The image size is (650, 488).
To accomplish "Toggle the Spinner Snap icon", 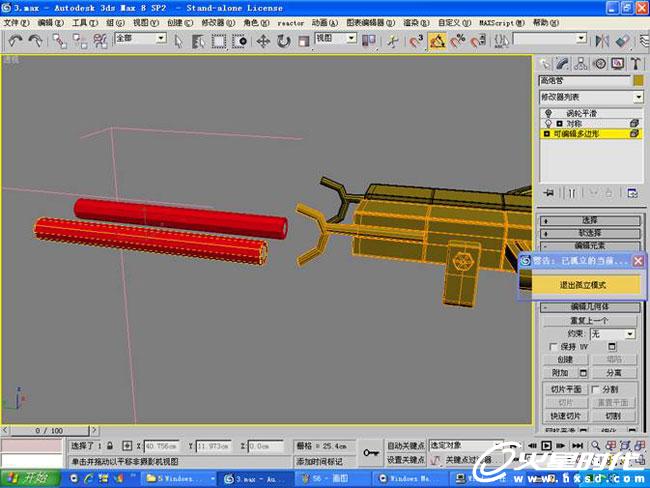I will 478,41.
